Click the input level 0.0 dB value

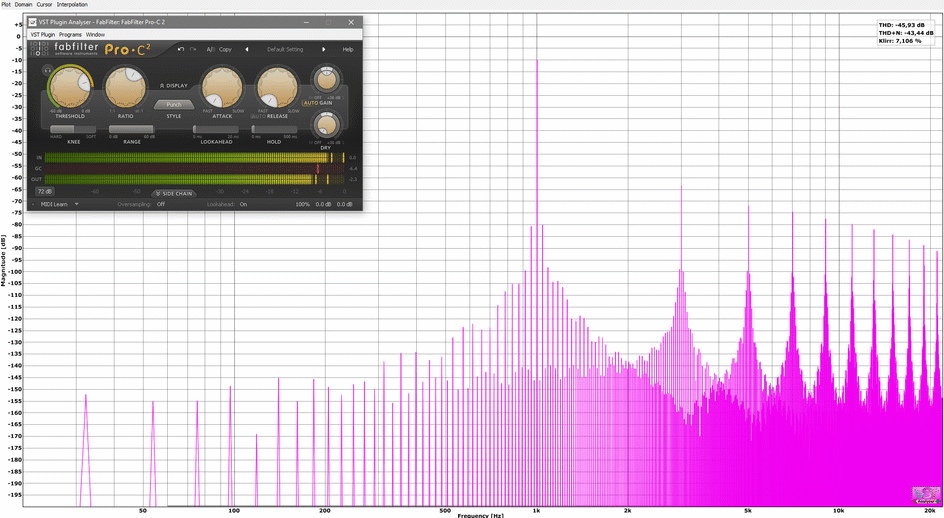(323, 204)
